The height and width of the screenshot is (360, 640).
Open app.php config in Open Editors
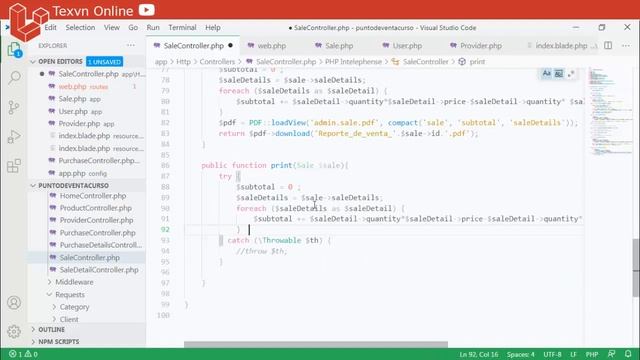[x=87, y=173]
